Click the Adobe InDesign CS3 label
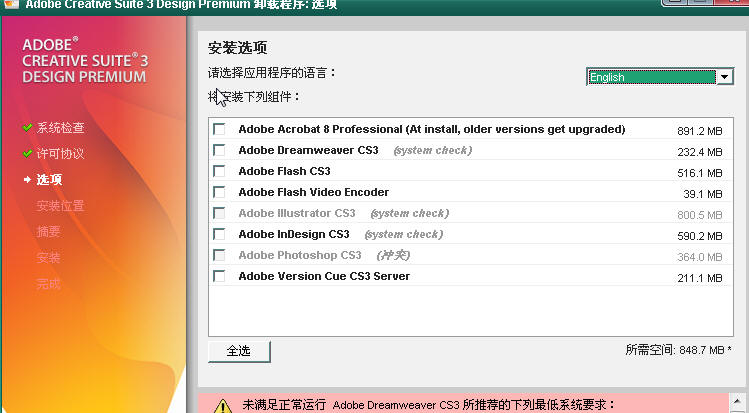Image resolution: width=749 pixels, height=413 pixels. pos(294,234)
